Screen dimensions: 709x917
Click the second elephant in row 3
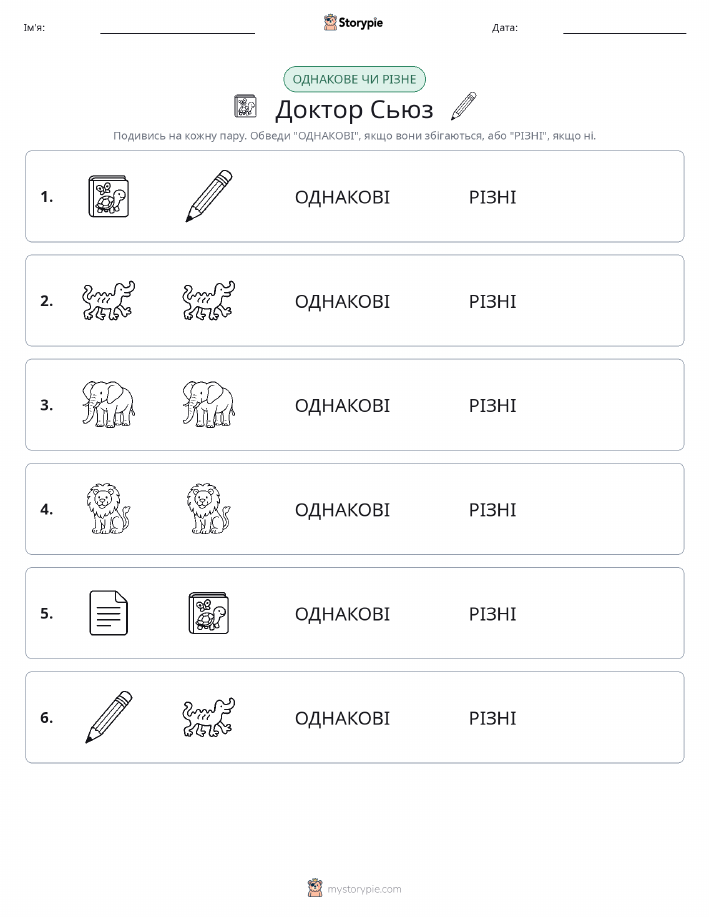(x=209, y=404)
